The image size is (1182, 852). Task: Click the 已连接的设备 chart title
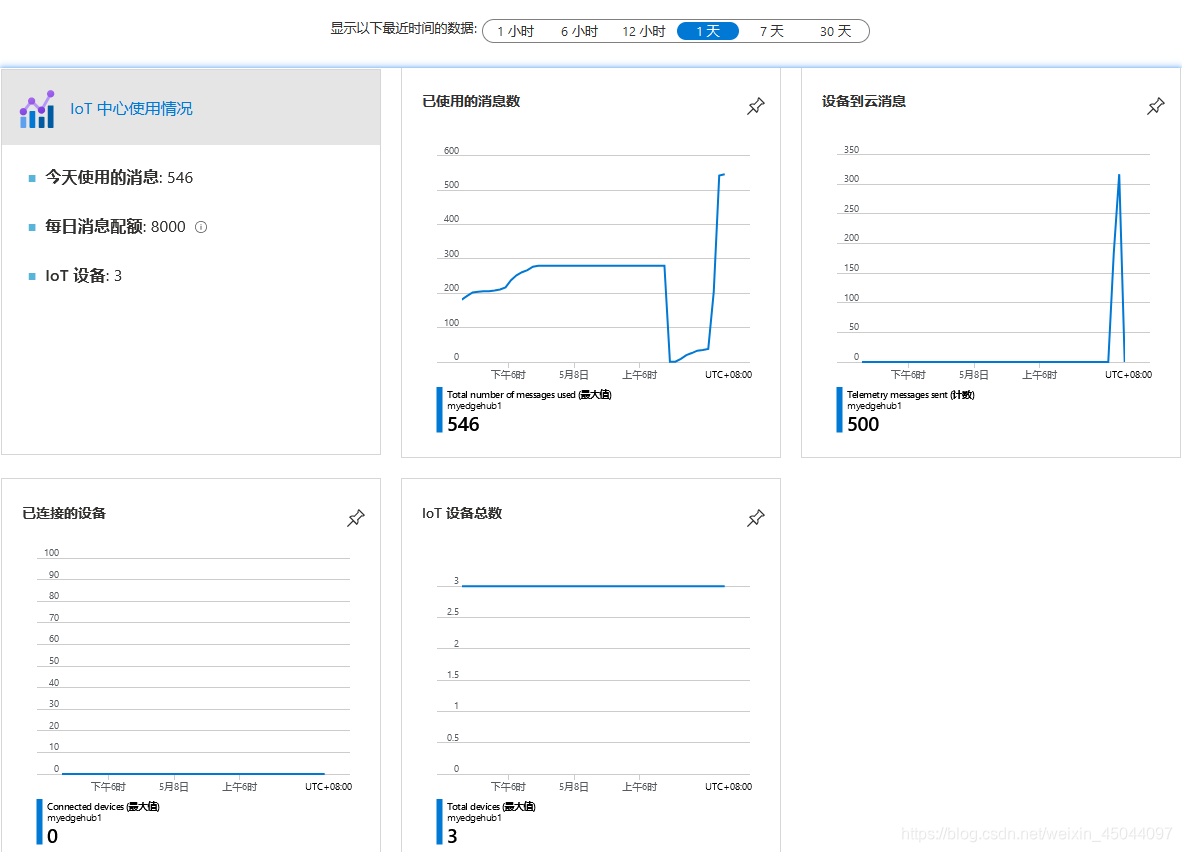pos(64,513)
